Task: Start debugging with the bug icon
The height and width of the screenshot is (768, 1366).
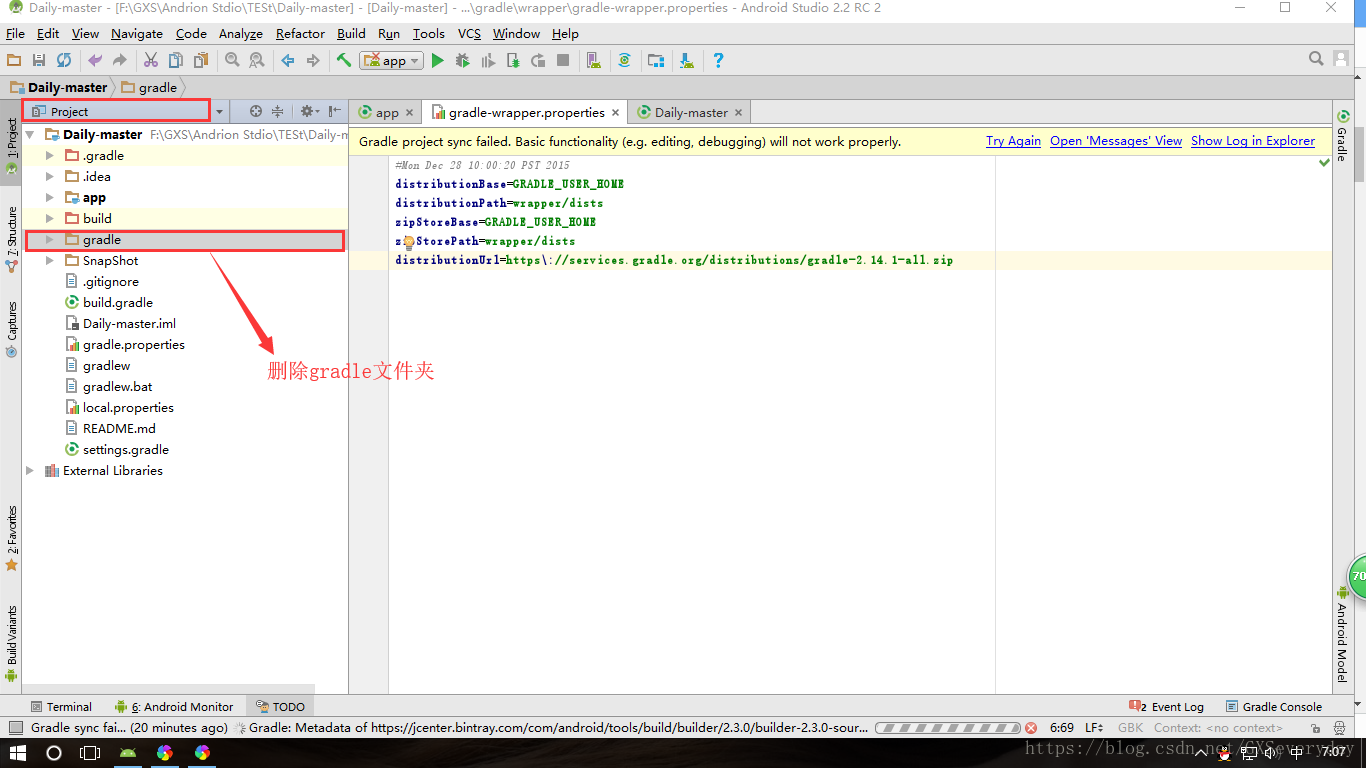Action: 462,61
